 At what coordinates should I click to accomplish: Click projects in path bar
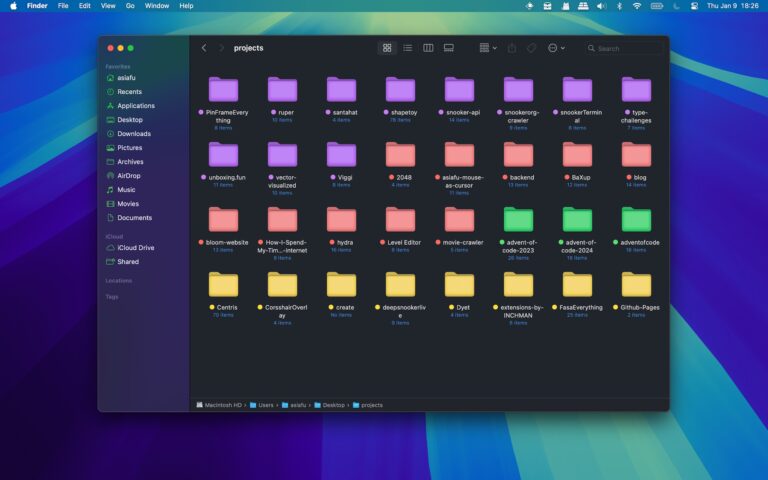coord(368,405)
